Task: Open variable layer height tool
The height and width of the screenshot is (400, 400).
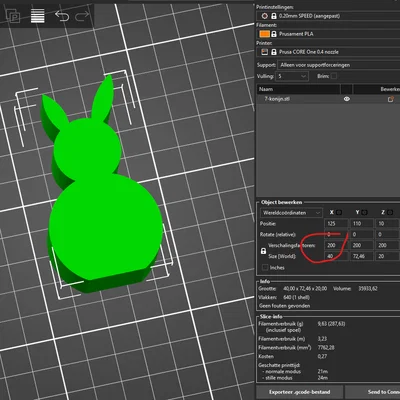Action: pos(38,16)
